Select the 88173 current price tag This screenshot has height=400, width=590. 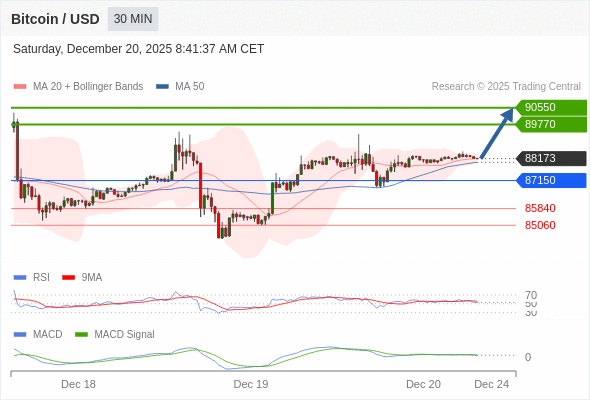551,158
